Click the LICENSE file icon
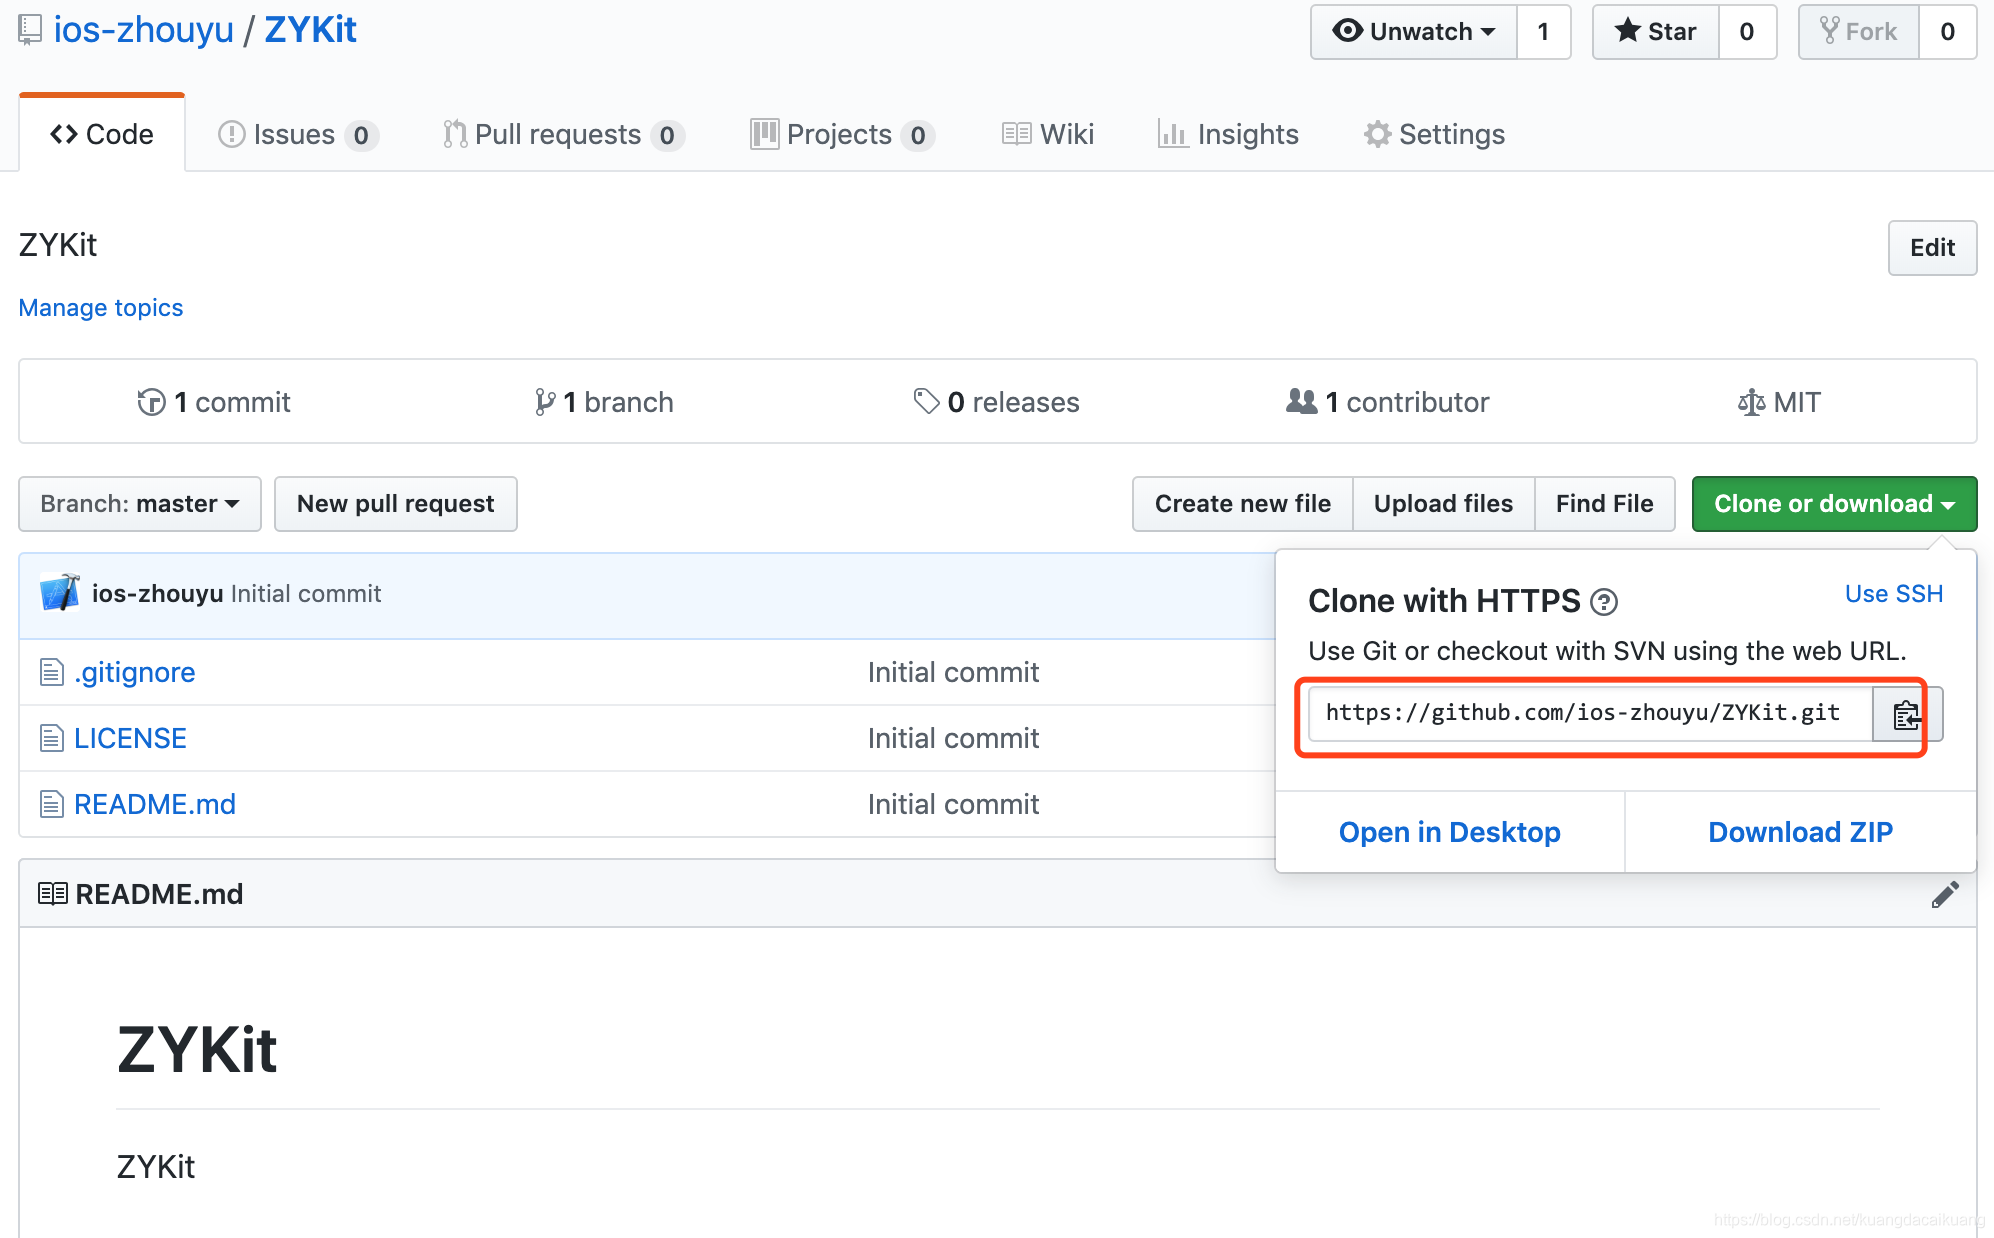The height and width of the screenshot is (1238, 1994). click(x=51, y=738)
